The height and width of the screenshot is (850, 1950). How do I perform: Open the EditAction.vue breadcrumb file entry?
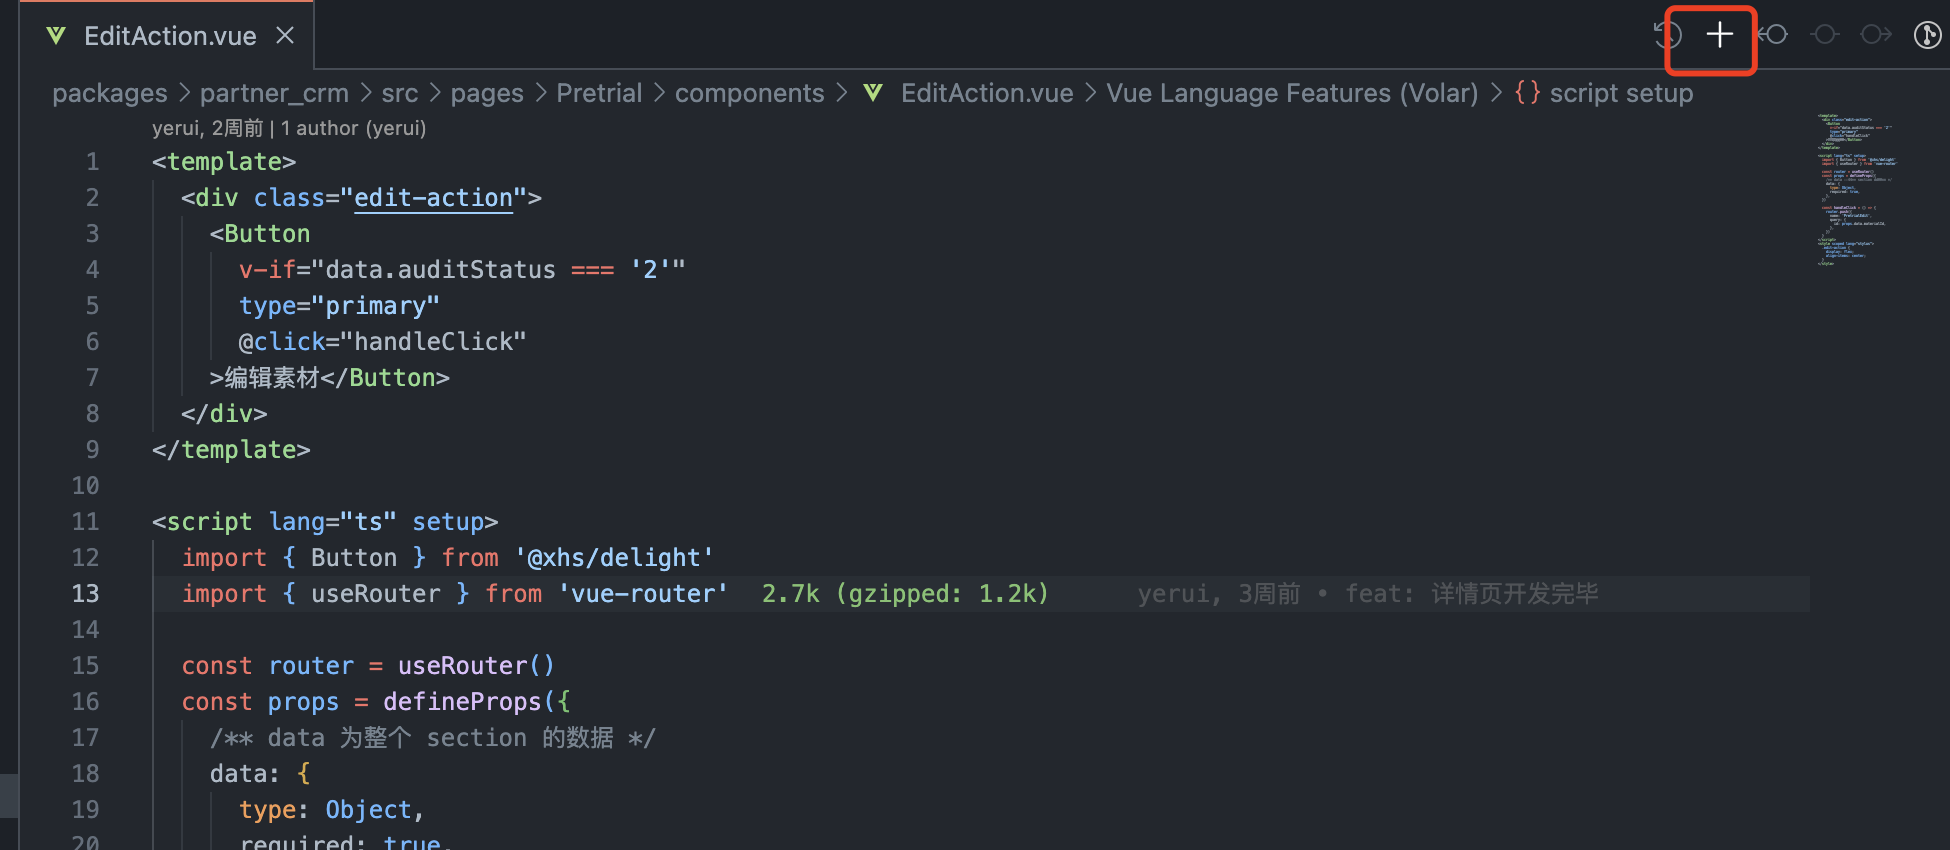pos(987,93)
